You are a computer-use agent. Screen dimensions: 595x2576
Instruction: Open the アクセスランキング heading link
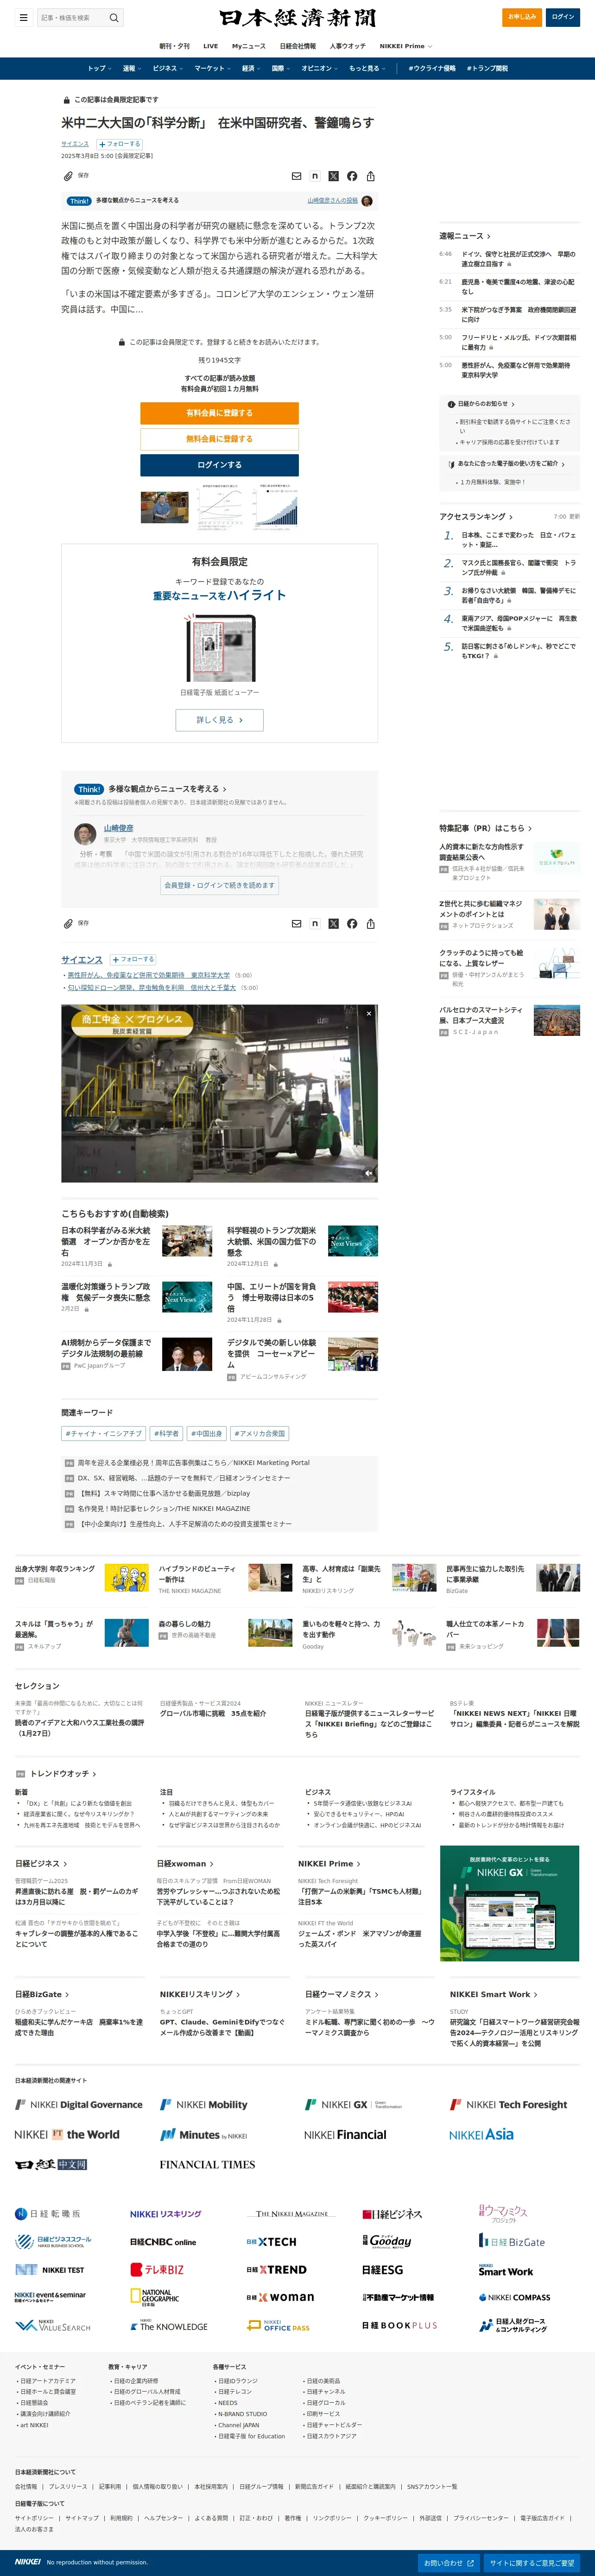coord(476,517)
